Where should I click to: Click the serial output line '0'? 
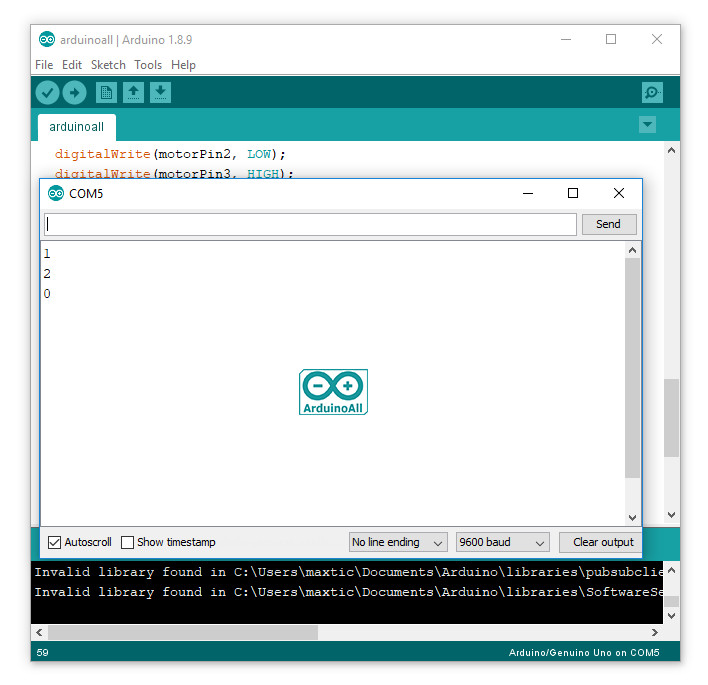click(x=47, y=294)
